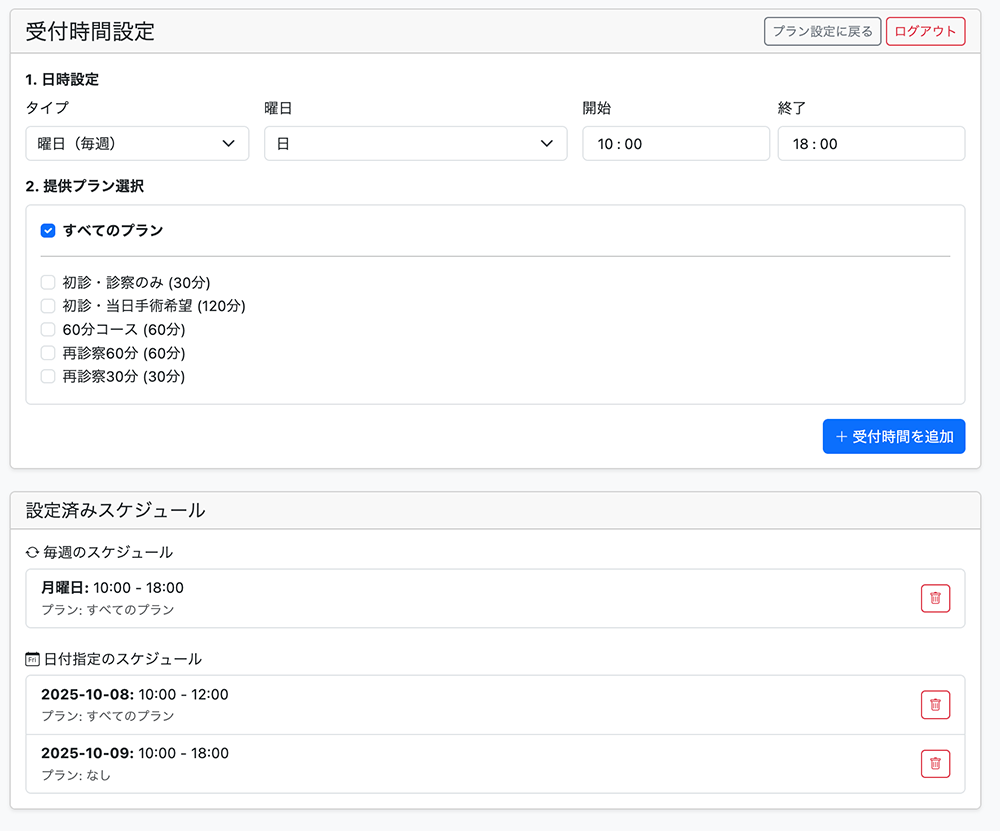Go back via プラン設定に戻る button
This screenshot has height=831, width=1000.
pyautogui.click(x=822, y=32)
